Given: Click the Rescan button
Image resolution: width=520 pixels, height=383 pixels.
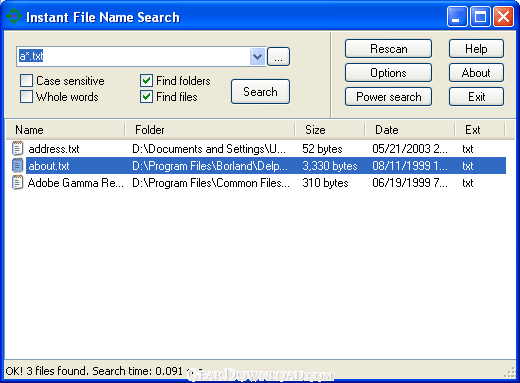Looking at the screenshot, I should (388, 49).
